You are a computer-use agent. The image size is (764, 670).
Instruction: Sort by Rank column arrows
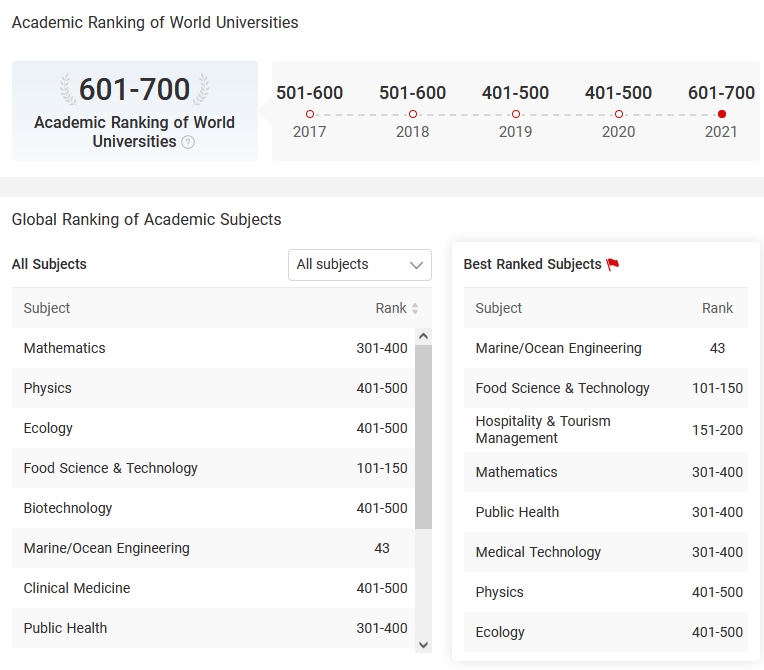(x=415, y=309)
